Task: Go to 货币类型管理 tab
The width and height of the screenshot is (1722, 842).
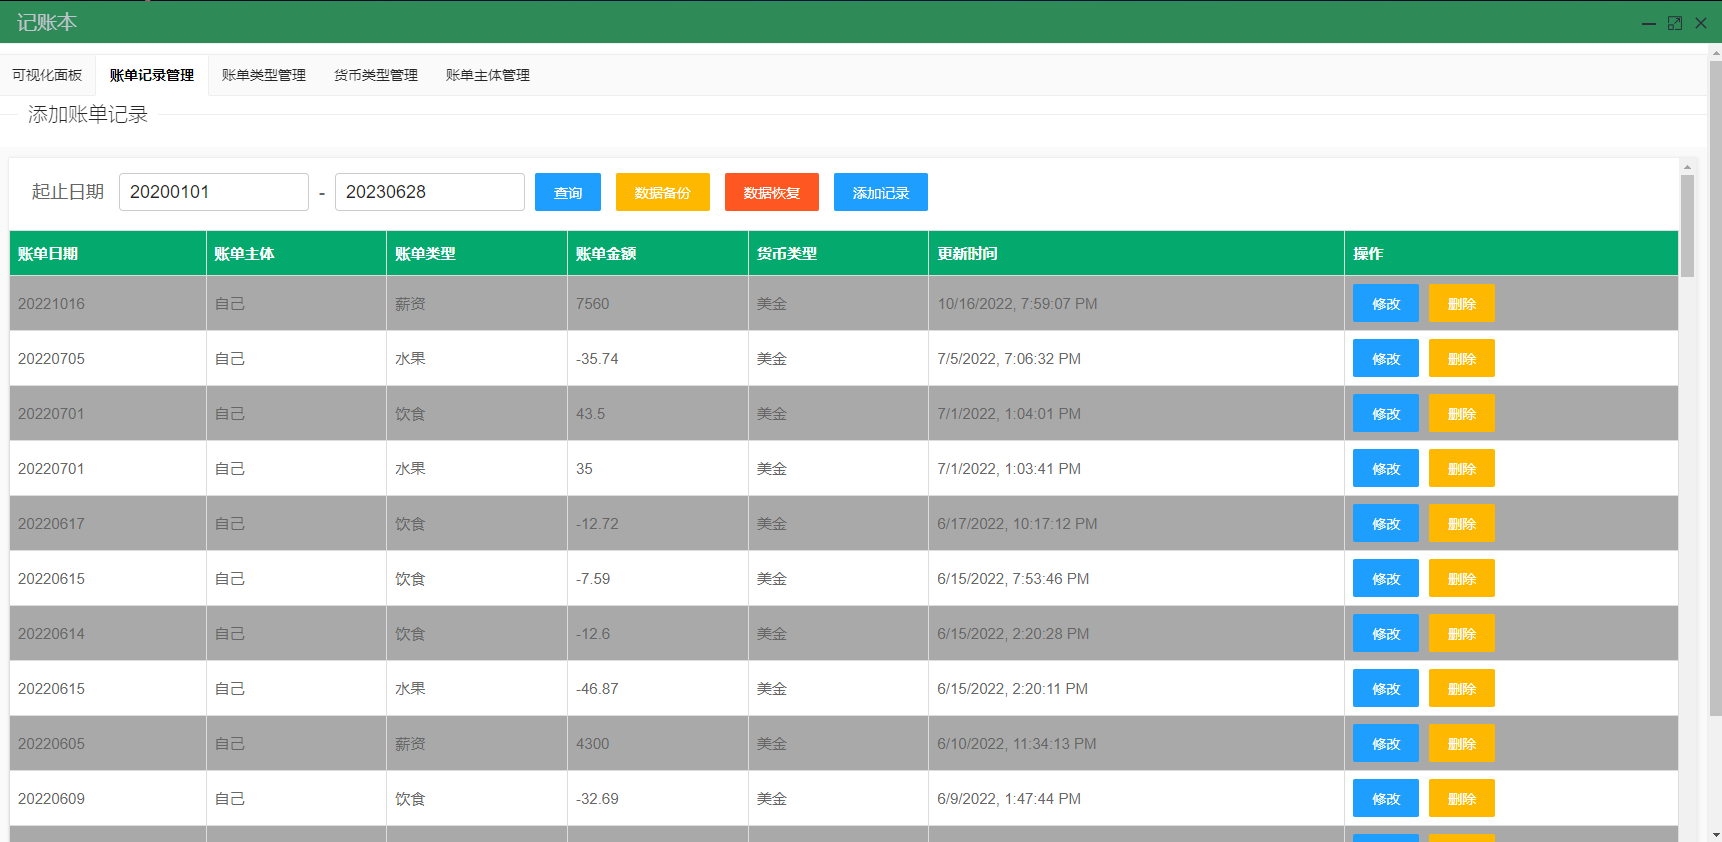Action: point(376,75)
